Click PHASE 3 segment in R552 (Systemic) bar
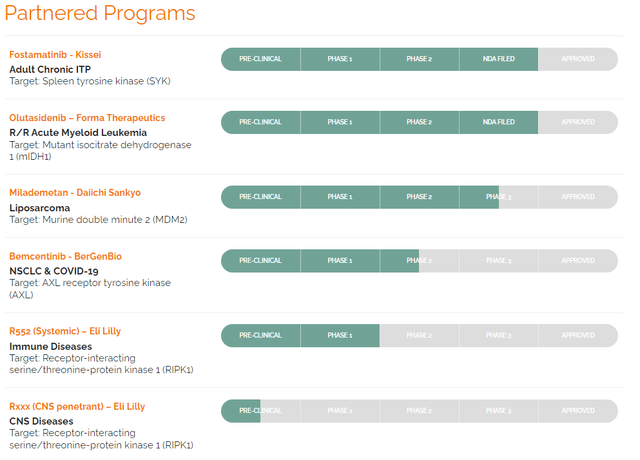This screenshot has width=640, height=460. pos(499,336)
